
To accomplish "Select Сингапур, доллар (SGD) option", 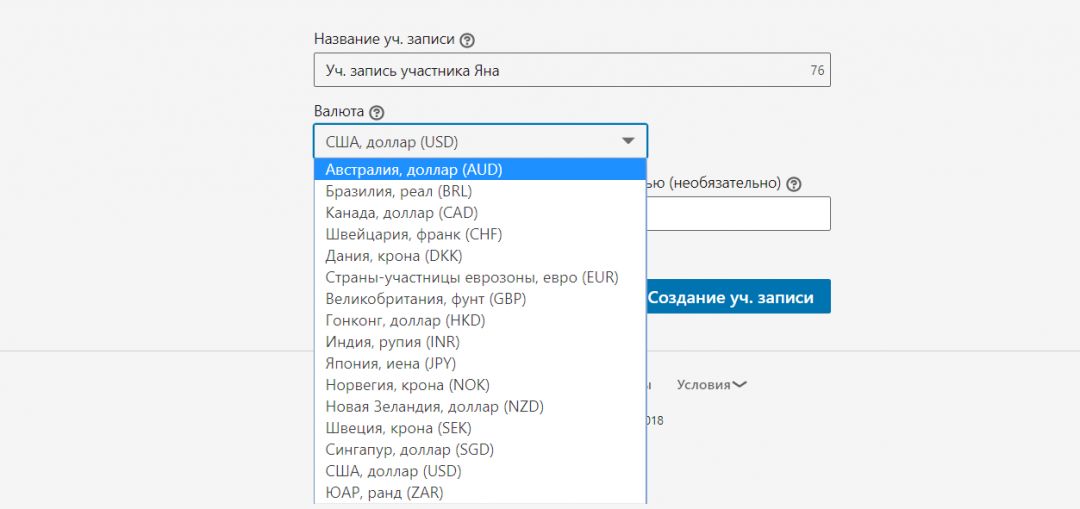I will click(480, 450).
